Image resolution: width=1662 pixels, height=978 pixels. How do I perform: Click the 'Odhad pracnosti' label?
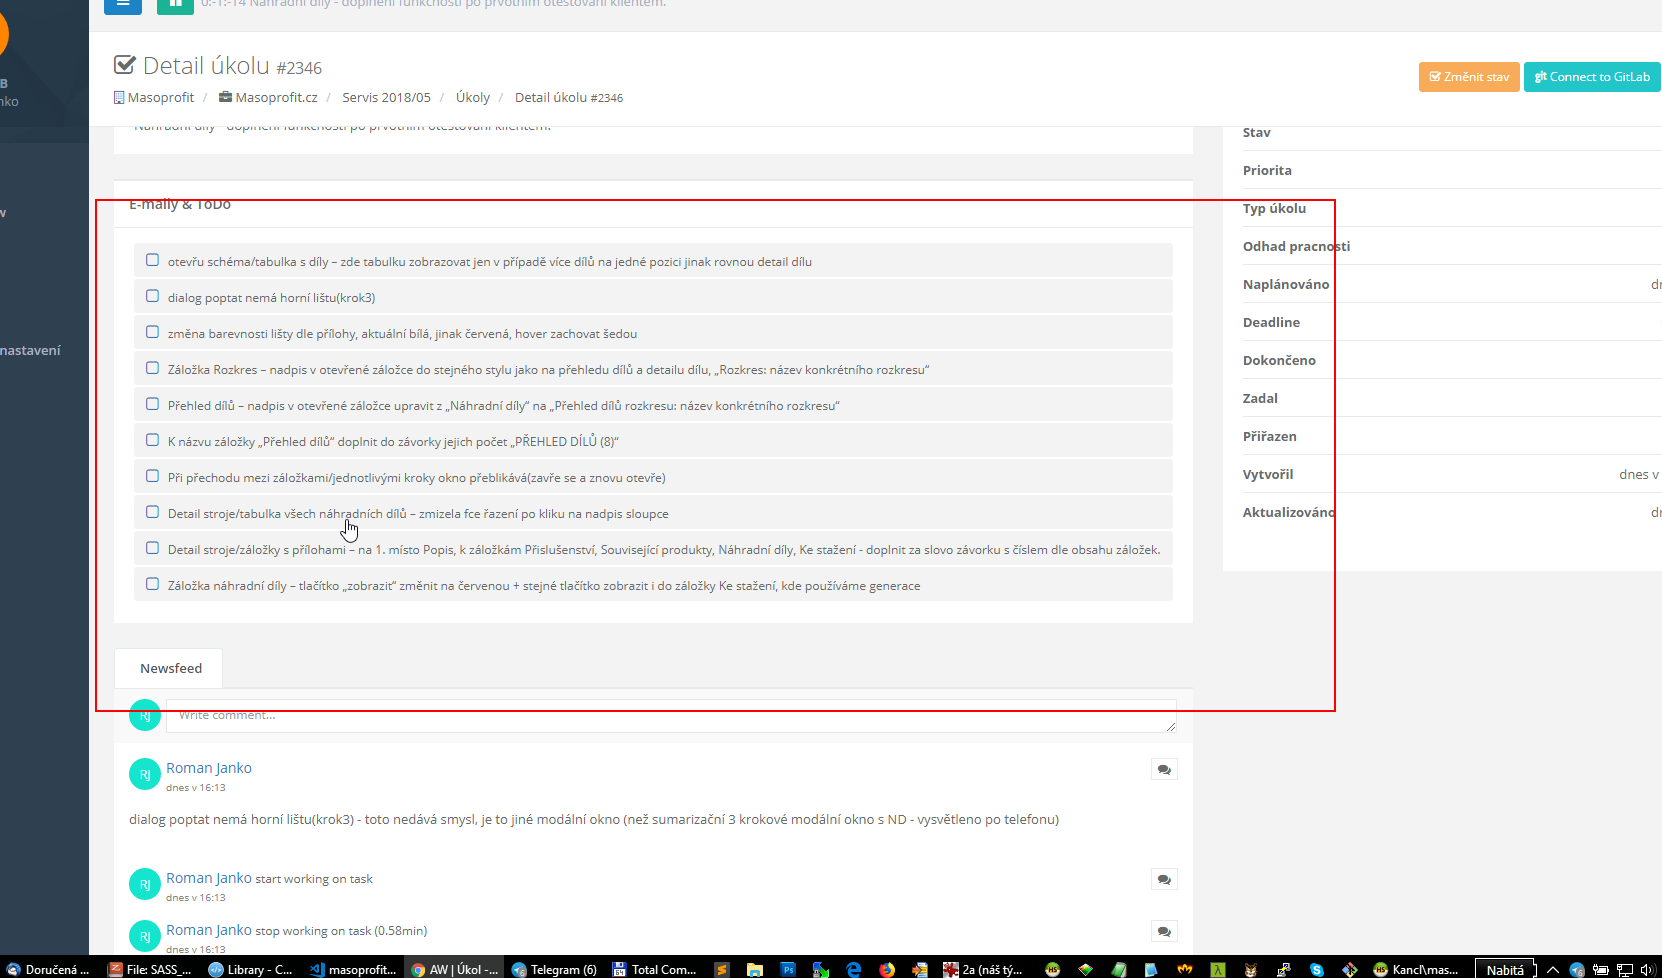(x=1296, y=246)
